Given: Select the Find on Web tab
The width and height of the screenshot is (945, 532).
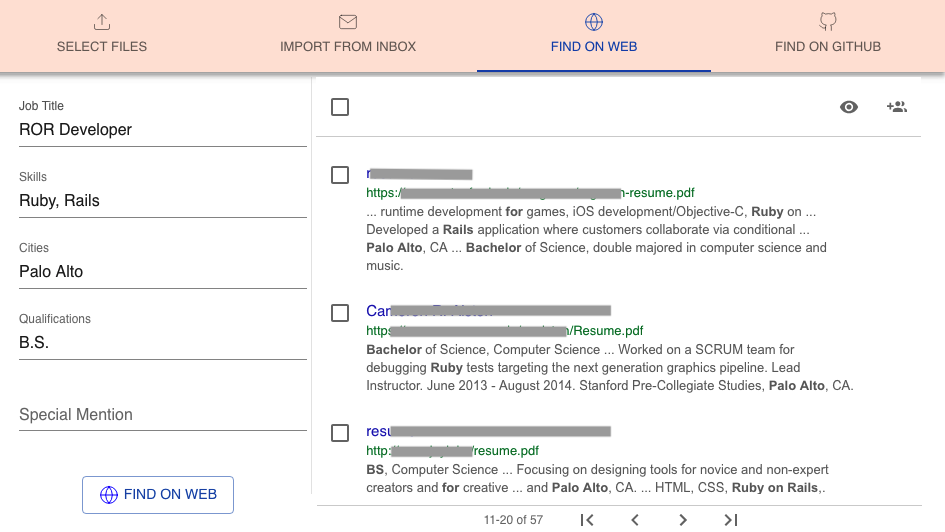Looking at the screenshot, I should pyautogui.click(x=594, y=36).
